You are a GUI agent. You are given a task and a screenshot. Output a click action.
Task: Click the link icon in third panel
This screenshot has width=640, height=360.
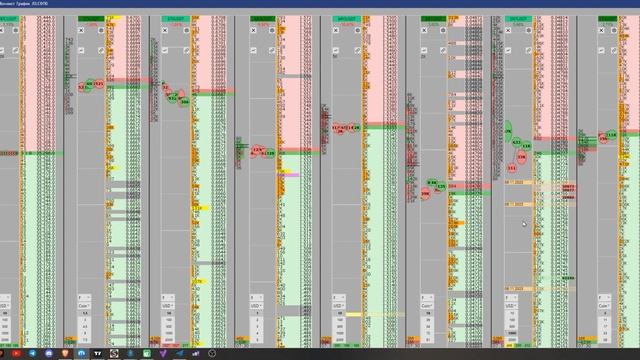pos(187,50)
